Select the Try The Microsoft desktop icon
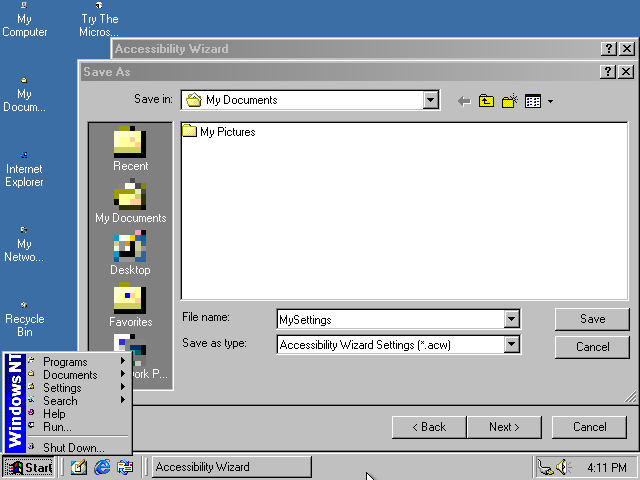 pyautogui.click(x=99, y=20)
